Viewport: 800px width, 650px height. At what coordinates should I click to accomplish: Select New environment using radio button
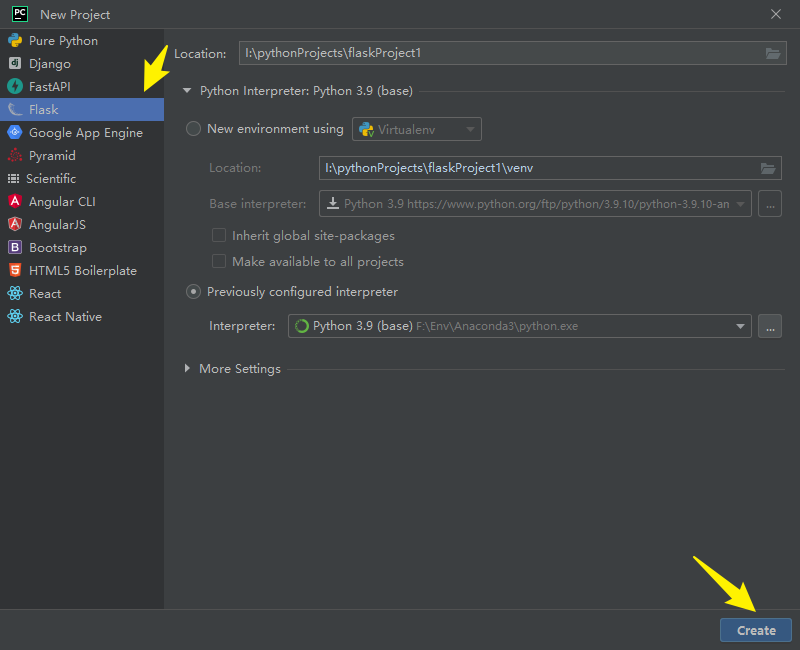click(x=193, y=129)
